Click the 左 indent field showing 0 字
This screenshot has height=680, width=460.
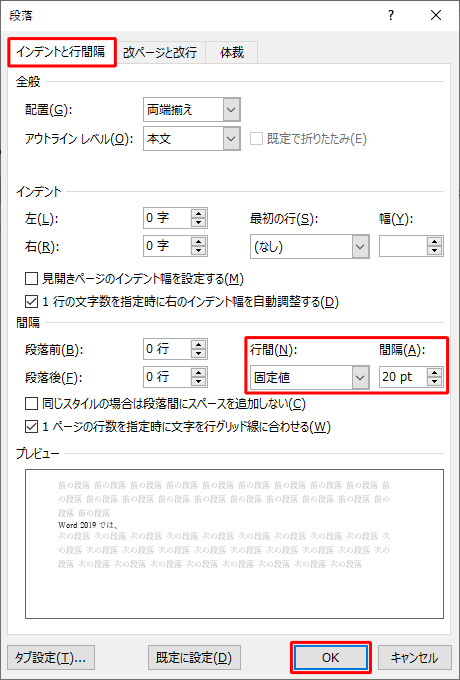click(x=167, y=218)
